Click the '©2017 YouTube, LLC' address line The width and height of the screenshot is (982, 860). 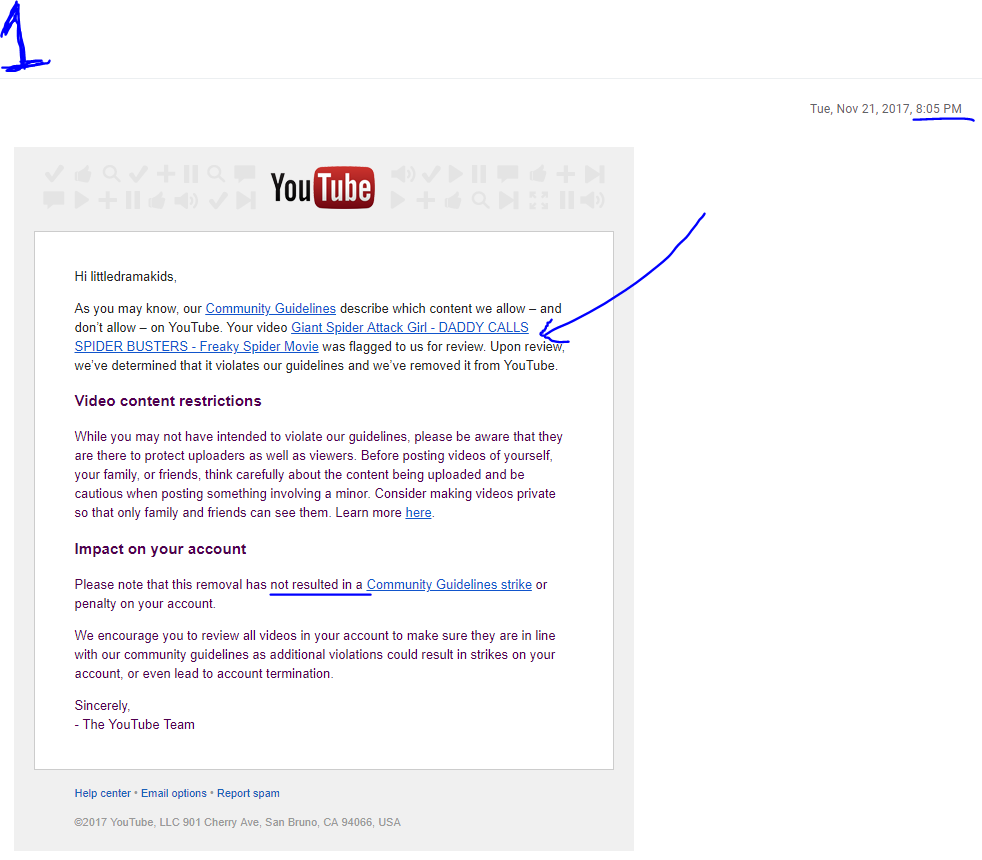[x=237, y=822]
